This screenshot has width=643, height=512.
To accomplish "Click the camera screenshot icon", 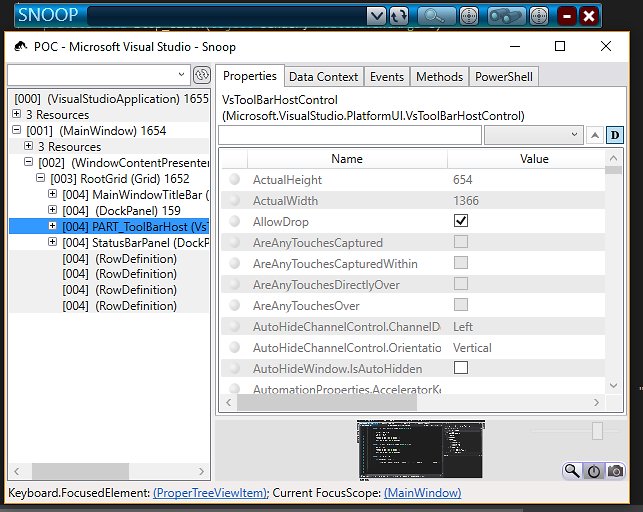I will (615, 471).
